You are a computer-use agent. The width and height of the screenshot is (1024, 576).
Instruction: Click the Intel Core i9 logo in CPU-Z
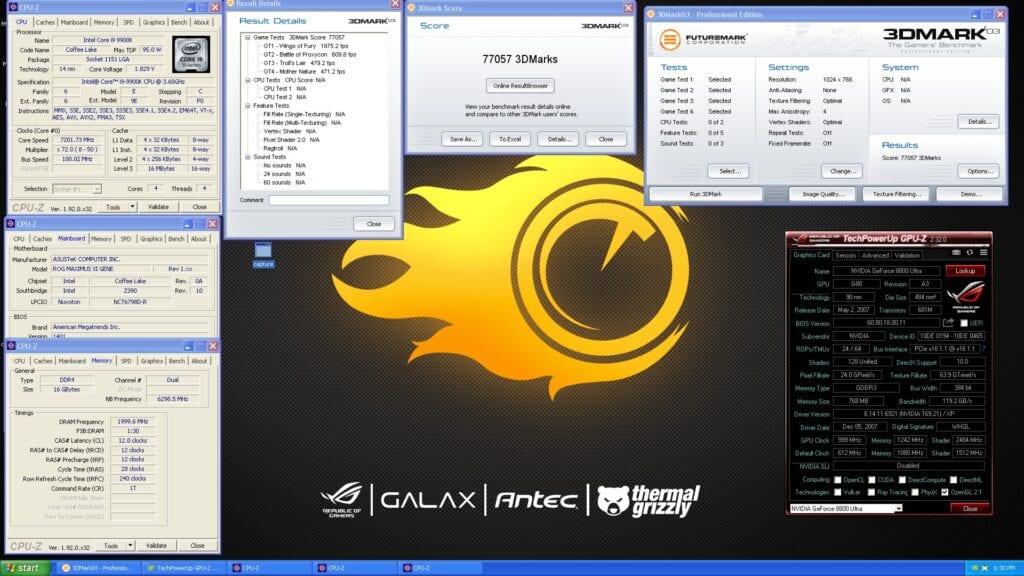[x=191, y=54]
